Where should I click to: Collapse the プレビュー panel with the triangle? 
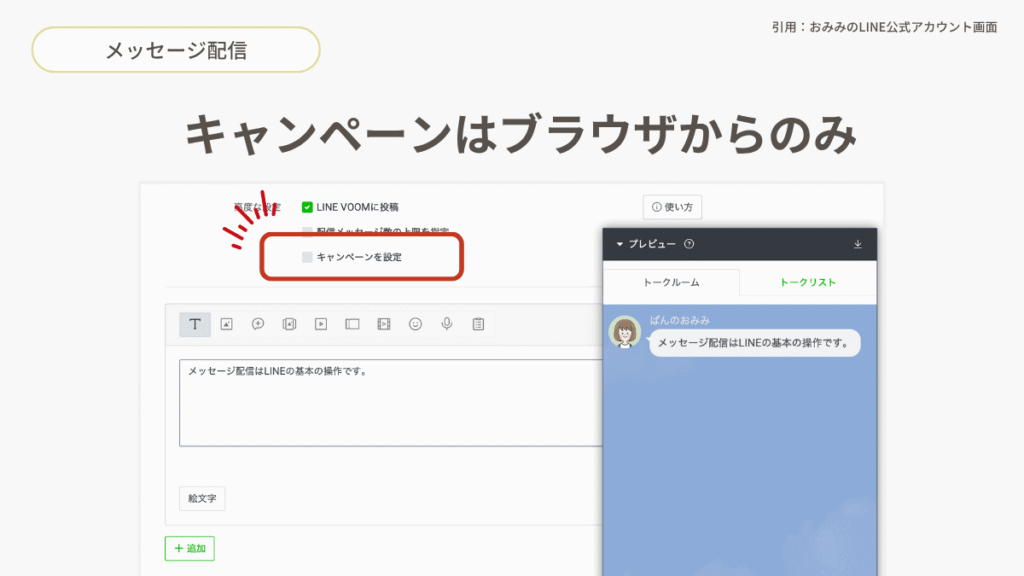pos(619,244)
